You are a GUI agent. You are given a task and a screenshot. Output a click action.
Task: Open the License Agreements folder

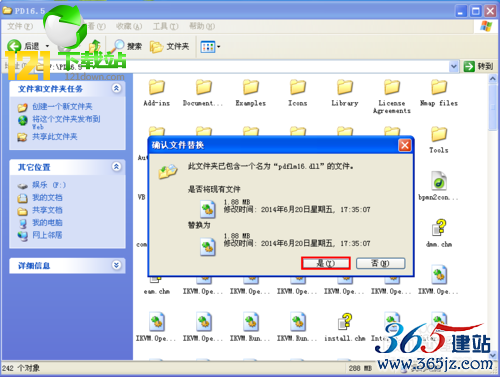pos(392,96)
